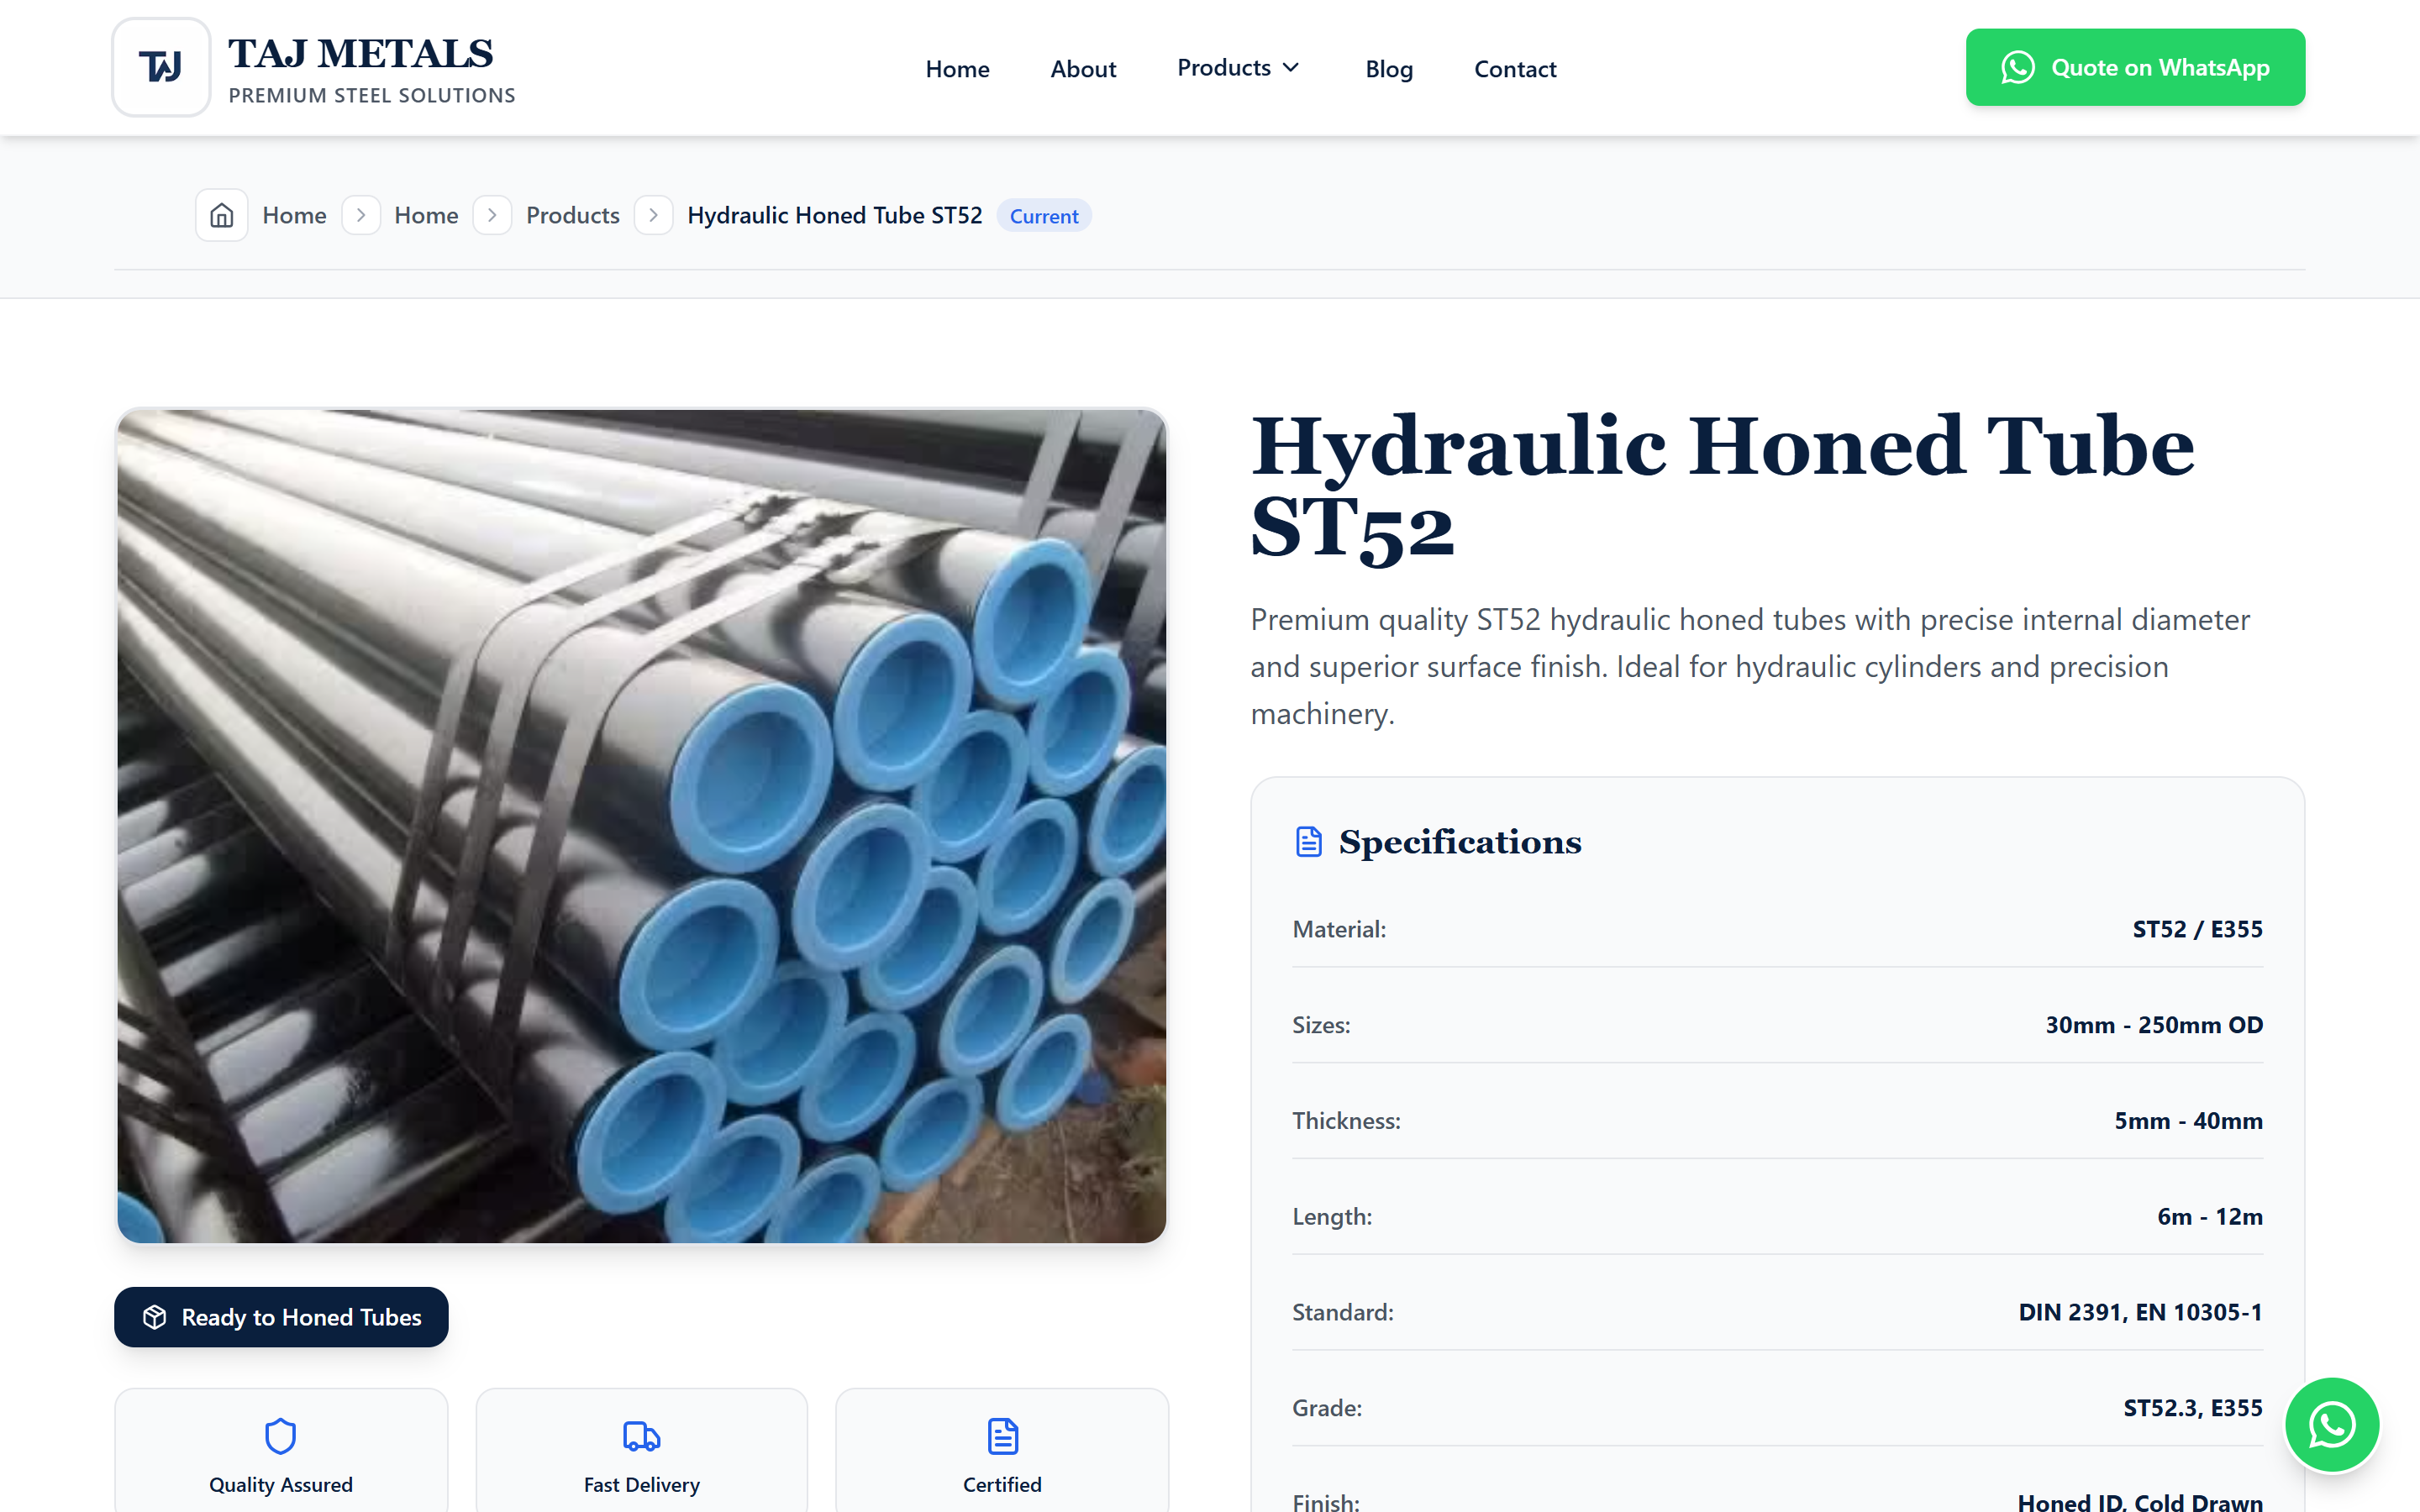Click the Current badge
Viewport: 2420px width, 1512px height.
1044,216
